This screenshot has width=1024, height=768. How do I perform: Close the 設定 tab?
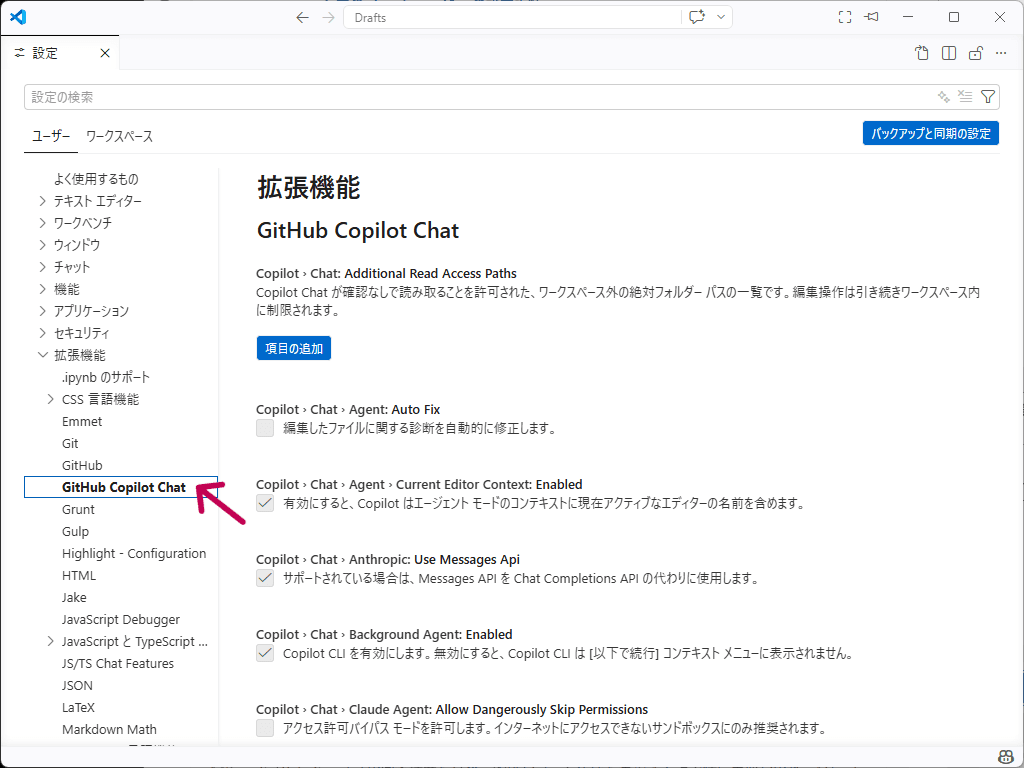tap(104, 53)
